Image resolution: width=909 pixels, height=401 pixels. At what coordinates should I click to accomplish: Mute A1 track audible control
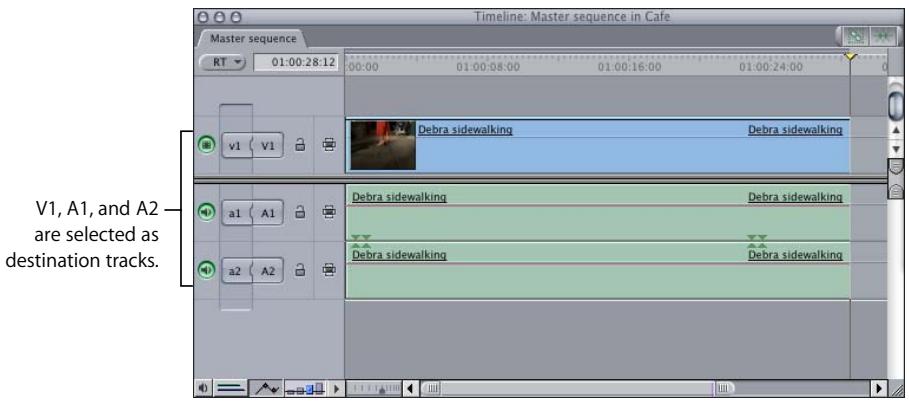tap(207, 212)
